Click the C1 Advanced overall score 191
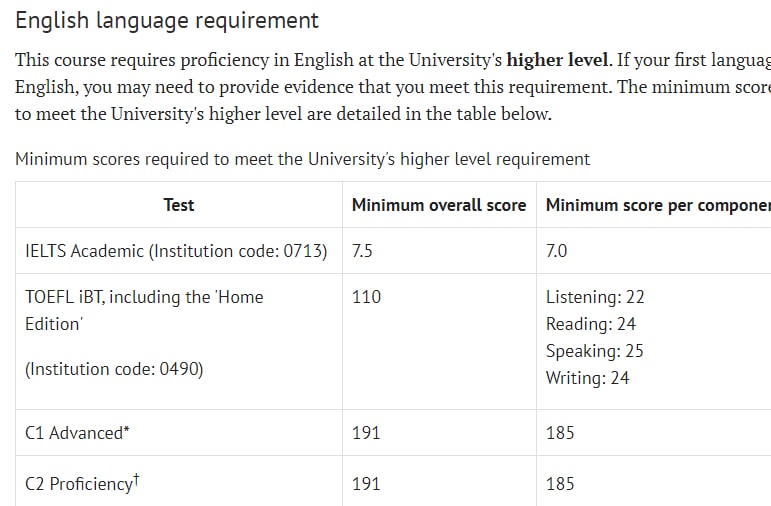The image size is (771, 506). coord(366,433)
